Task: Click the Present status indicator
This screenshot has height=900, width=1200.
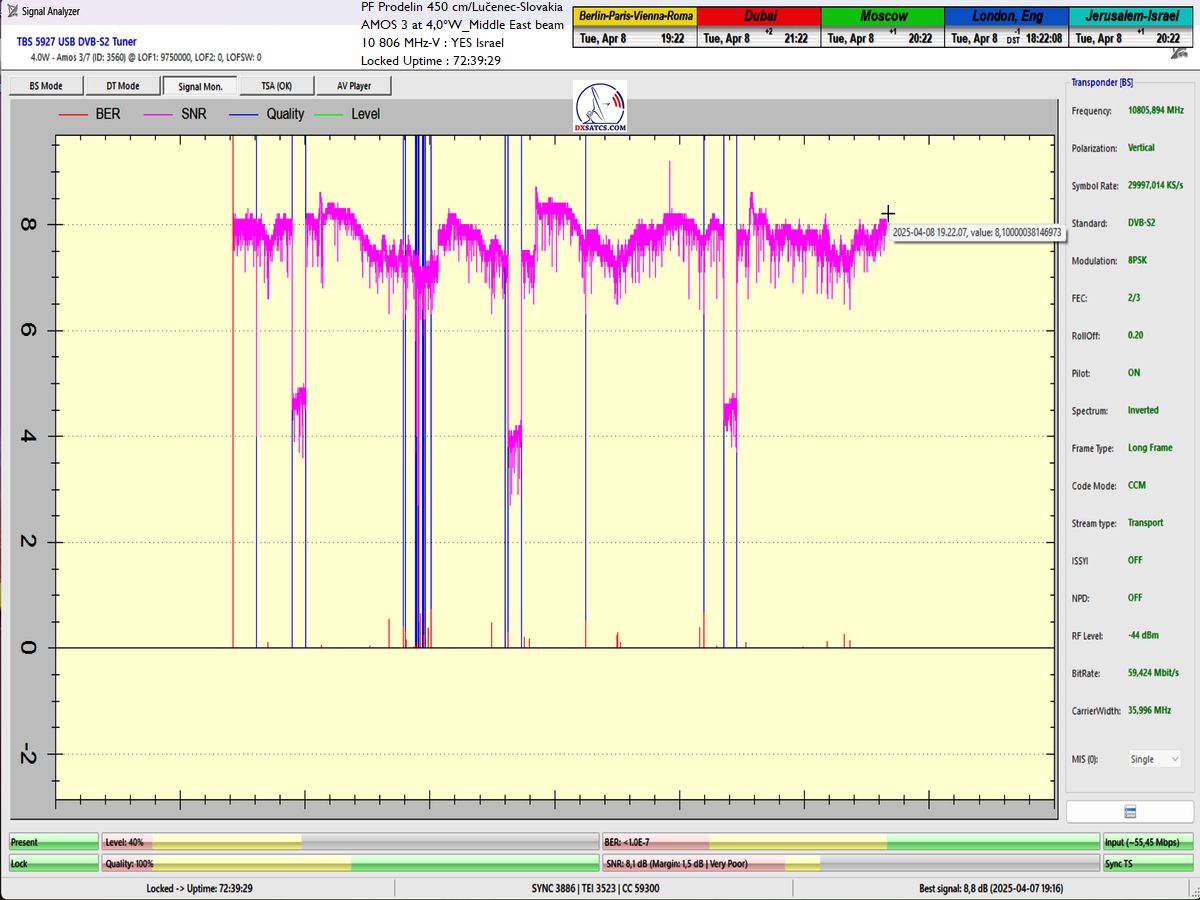Action: tap(54, 843)
